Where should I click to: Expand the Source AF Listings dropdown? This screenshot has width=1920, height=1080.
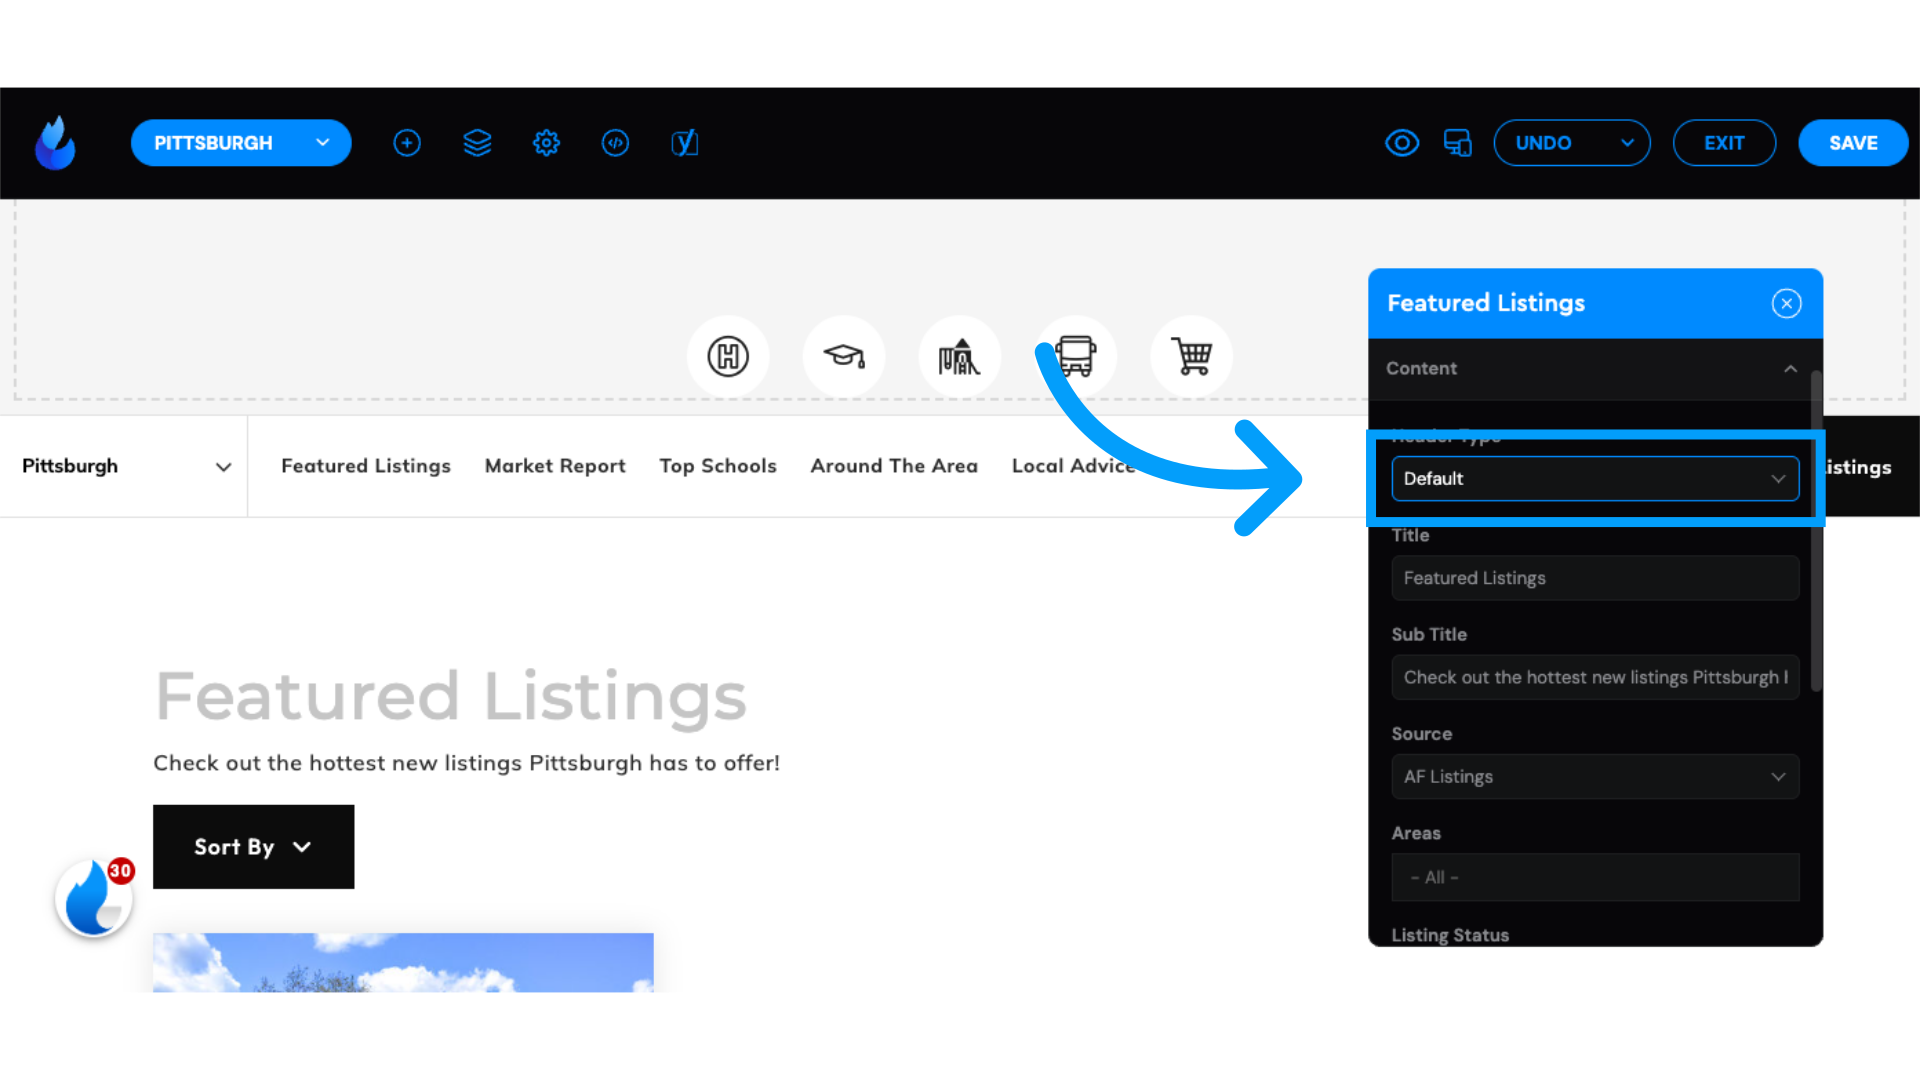click(x=1594, y=775)
